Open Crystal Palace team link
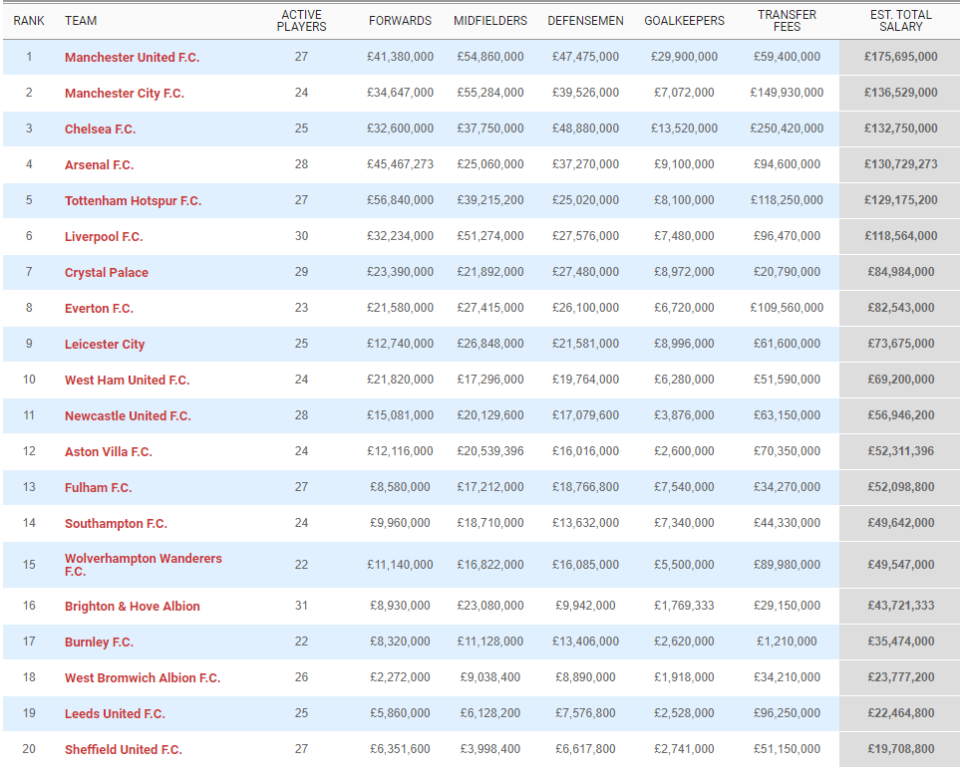The height and width of the screenshot is (772, 960). point(107,272)
